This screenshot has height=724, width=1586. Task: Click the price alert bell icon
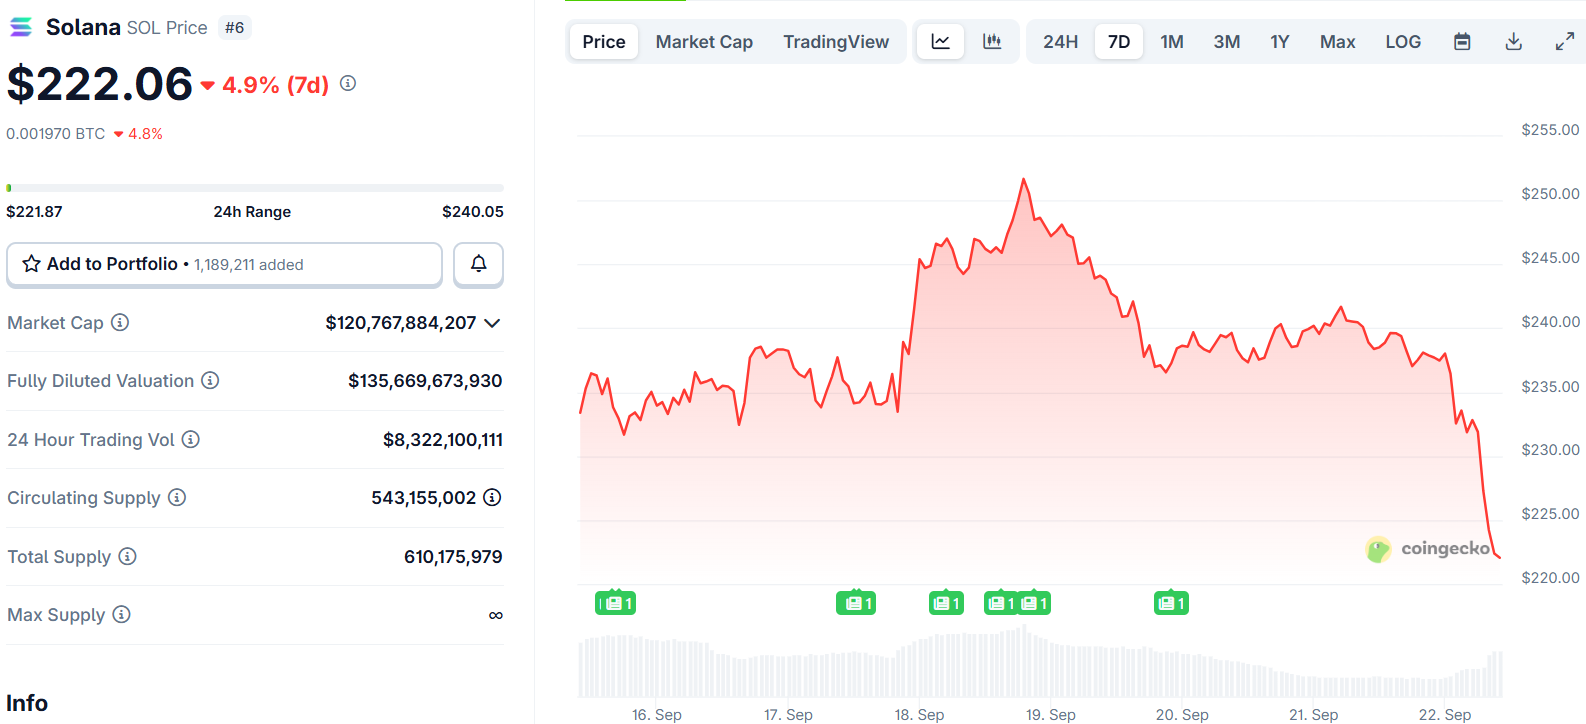pyautogui.click(x=478, y=264)
